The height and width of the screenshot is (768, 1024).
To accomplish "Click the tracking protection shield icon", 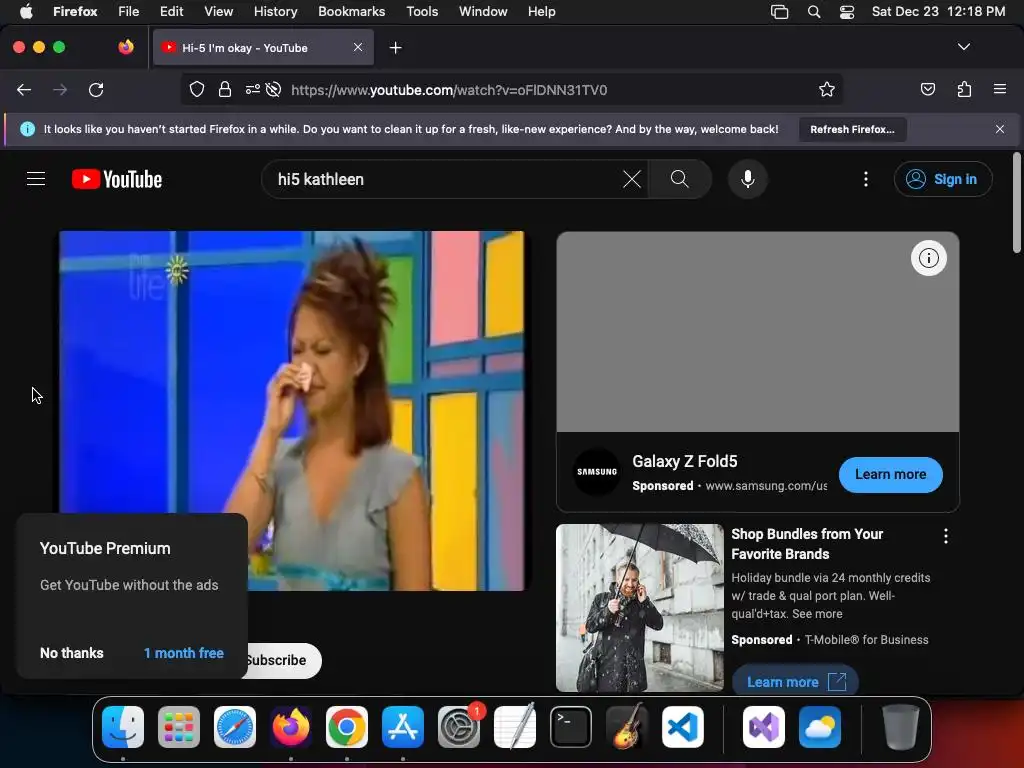I will pos(197,89).
